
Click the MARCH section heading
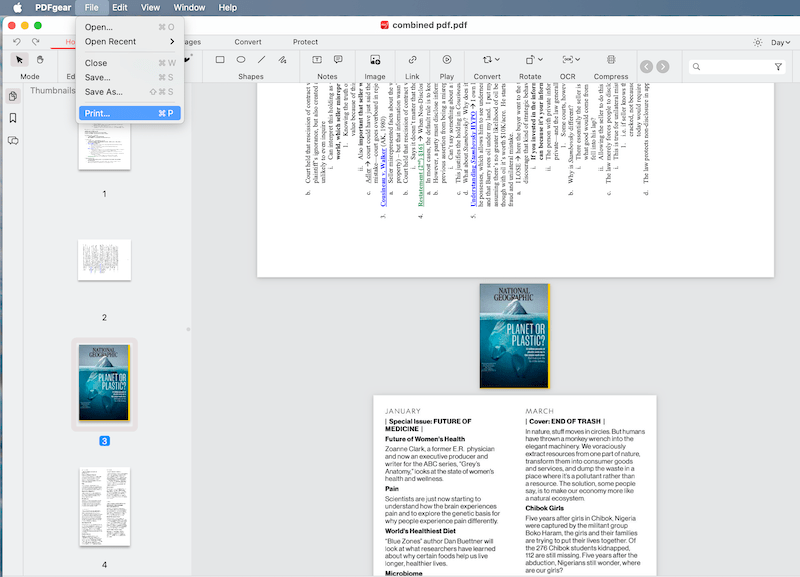point(539,411)
